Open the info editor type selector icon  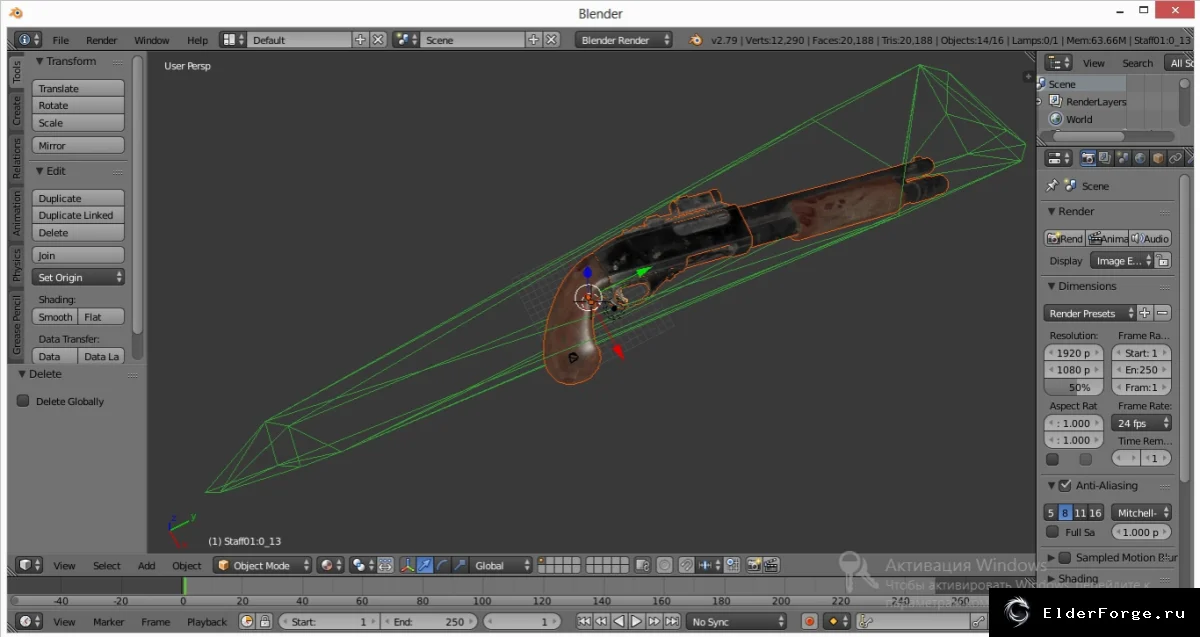point(28,40)
